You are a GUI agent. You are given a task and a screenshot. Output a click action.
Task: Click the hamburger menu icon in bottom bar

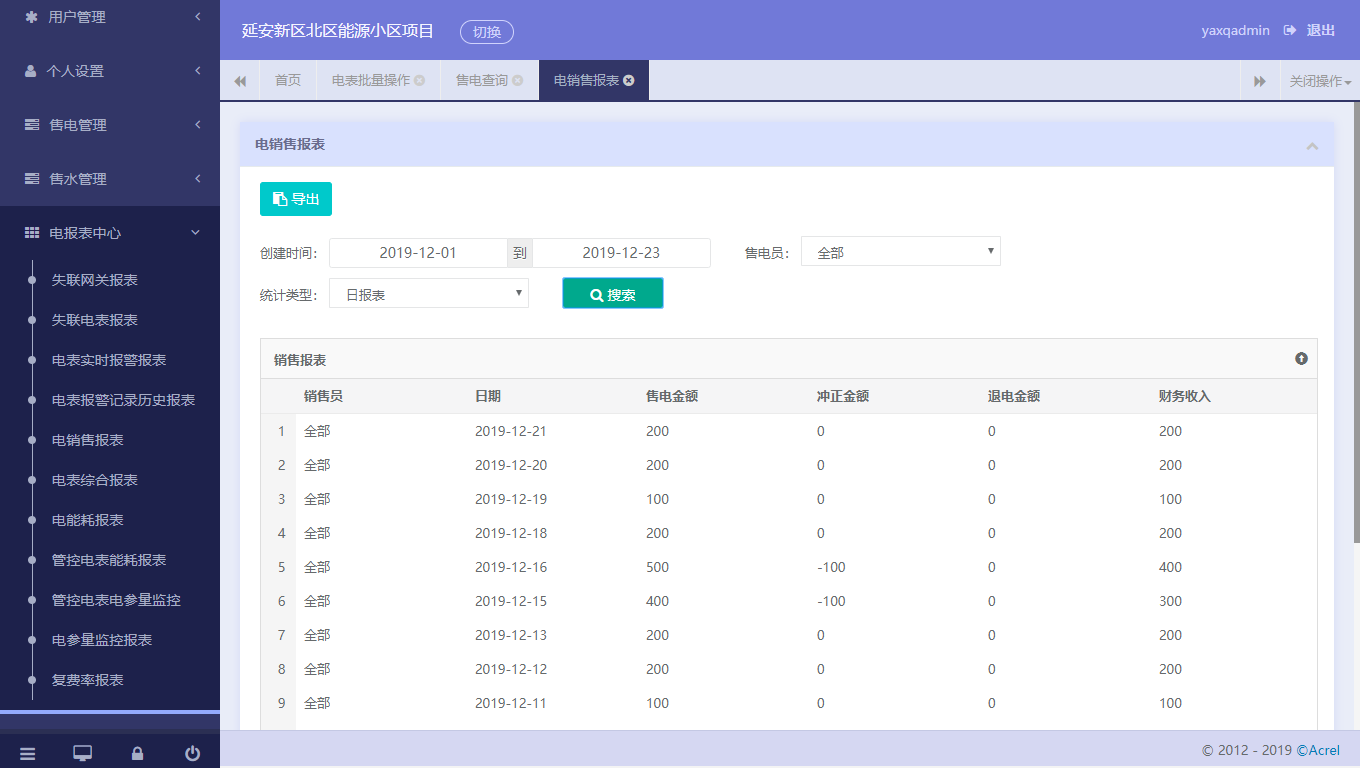tap(27, 754)
